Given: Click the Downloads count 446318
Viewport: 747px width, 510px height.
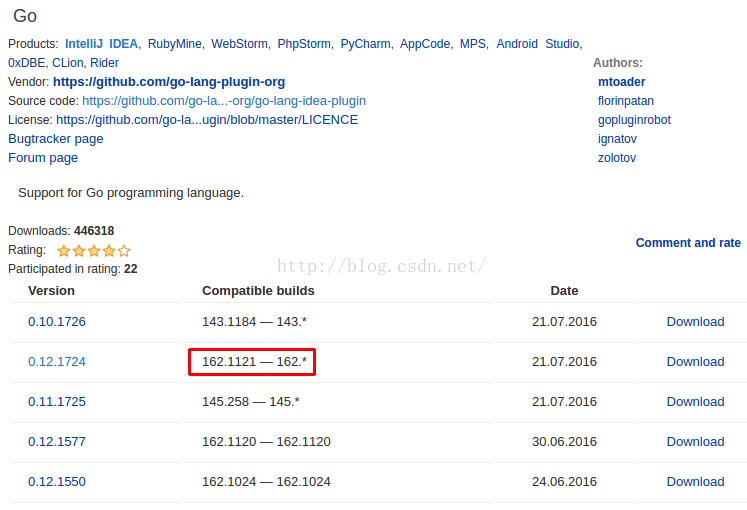Looking at the screenshot, I should click(x=94, y=231).
